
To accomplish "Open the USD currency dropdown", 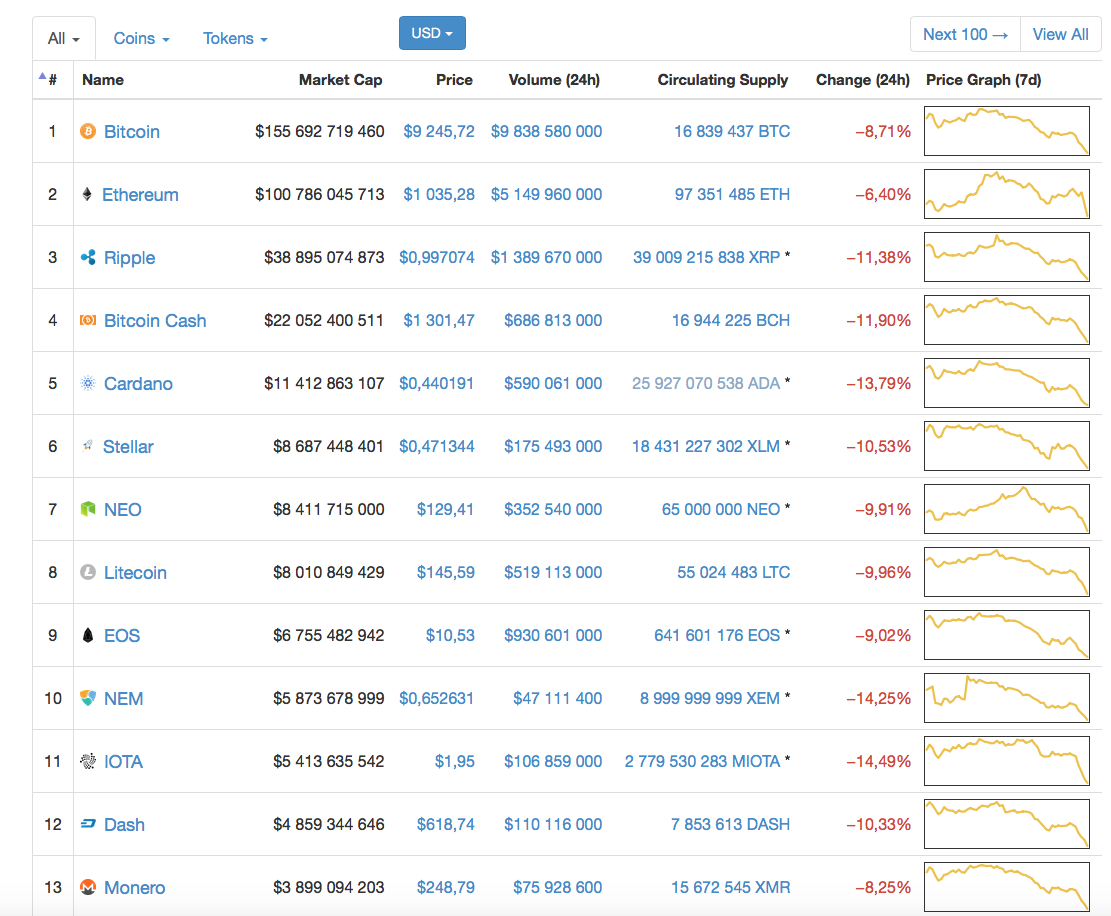I will pos(432,33).
